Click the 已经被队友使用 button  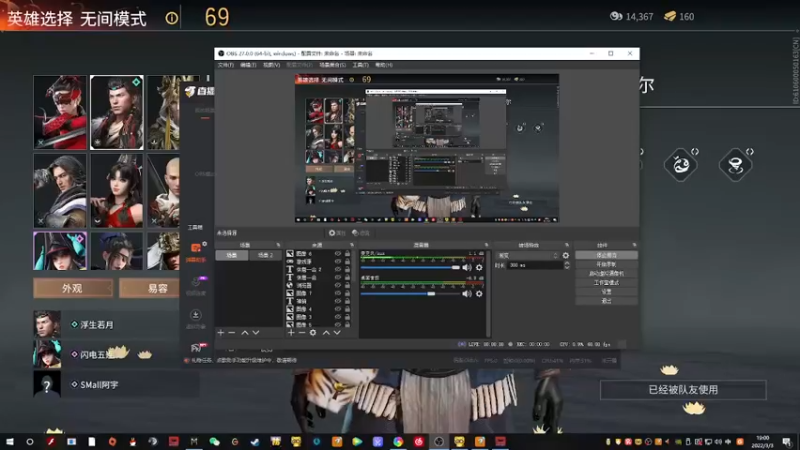pyautogui.click(x=683, y=390)
